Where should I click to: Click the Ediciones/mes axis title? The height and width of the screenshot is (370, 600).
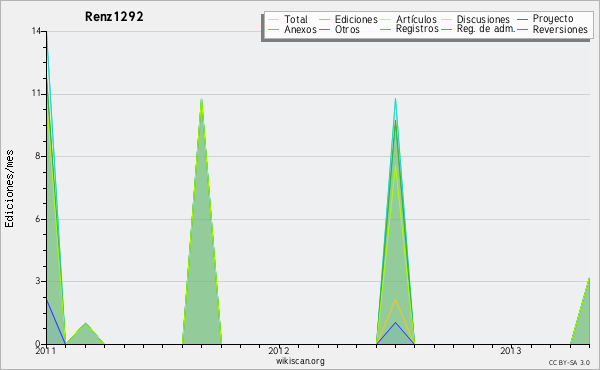tap(9, 189)
